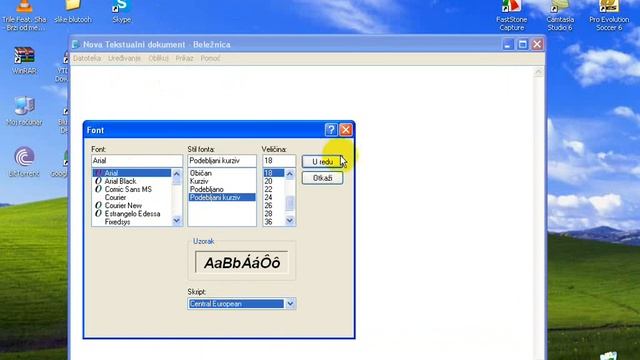Click size list scroll-up arrow
This screenshot has height=360, width=640.
coord(289,174)
